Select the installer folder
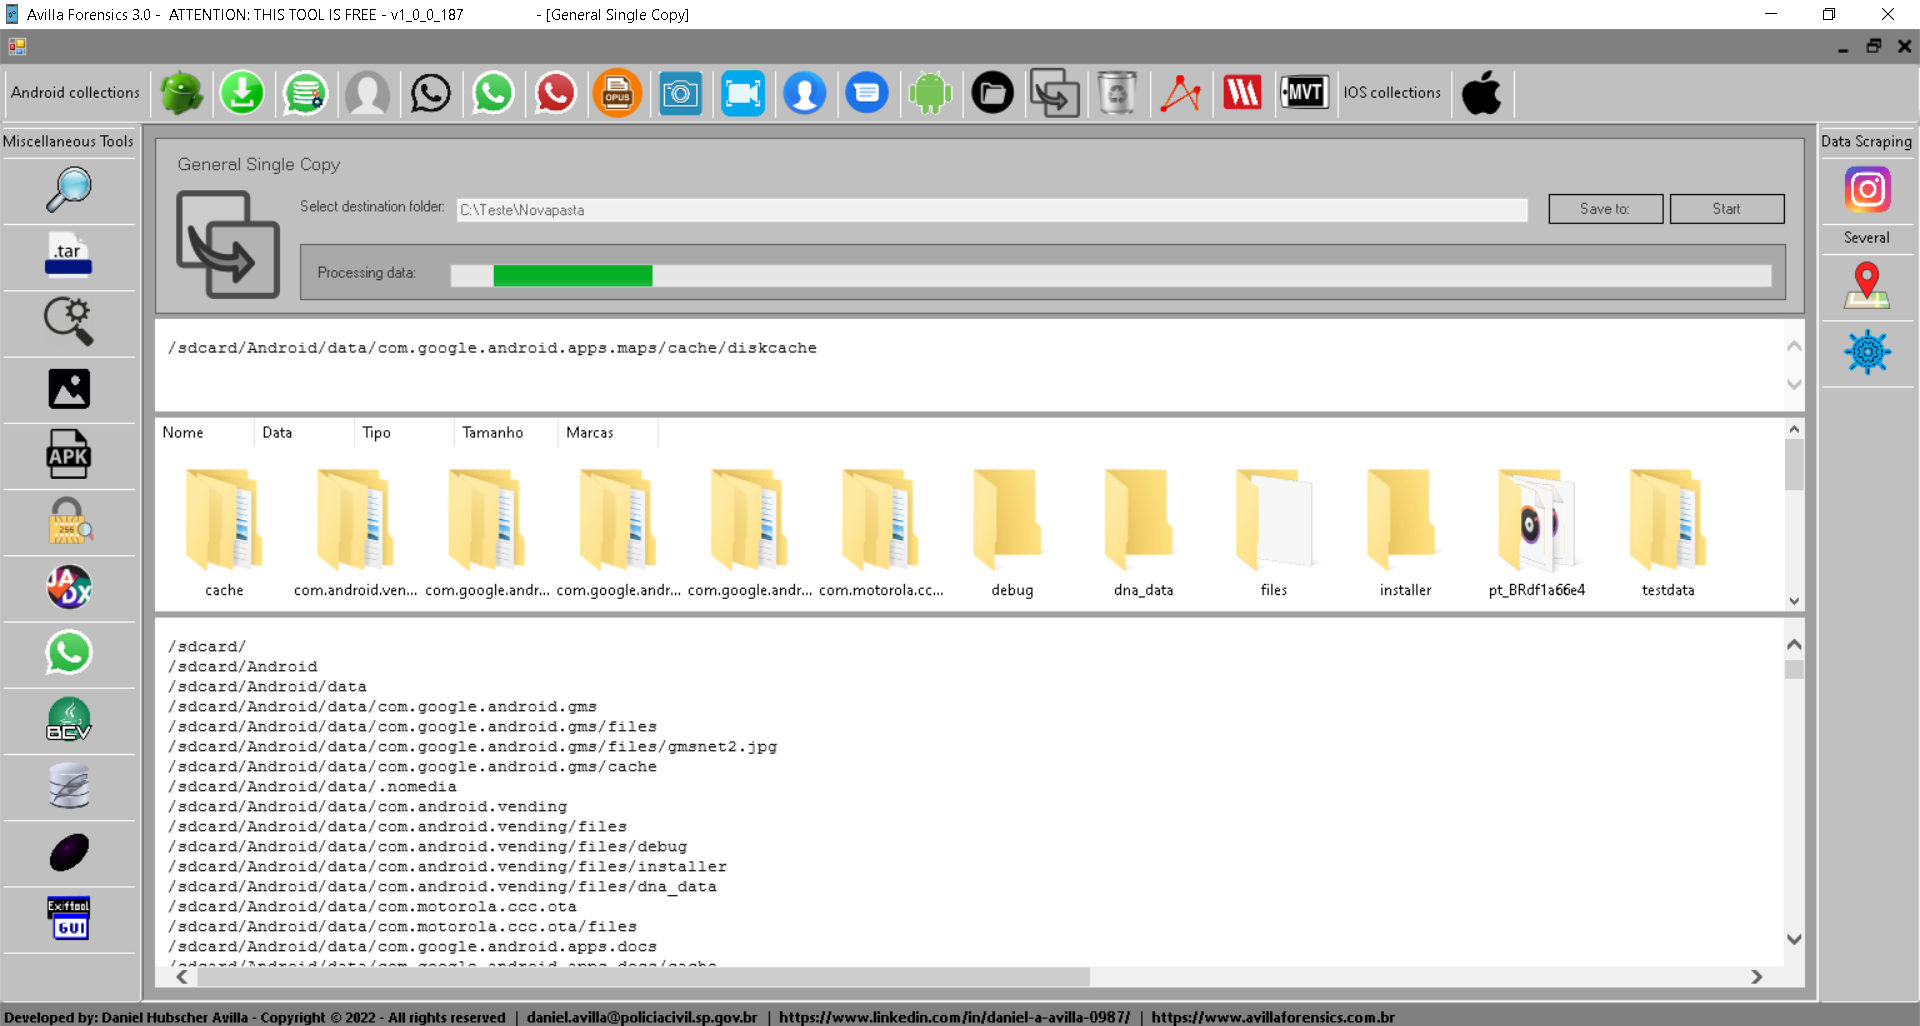 pyautogui.click(x=1405, y=533)
